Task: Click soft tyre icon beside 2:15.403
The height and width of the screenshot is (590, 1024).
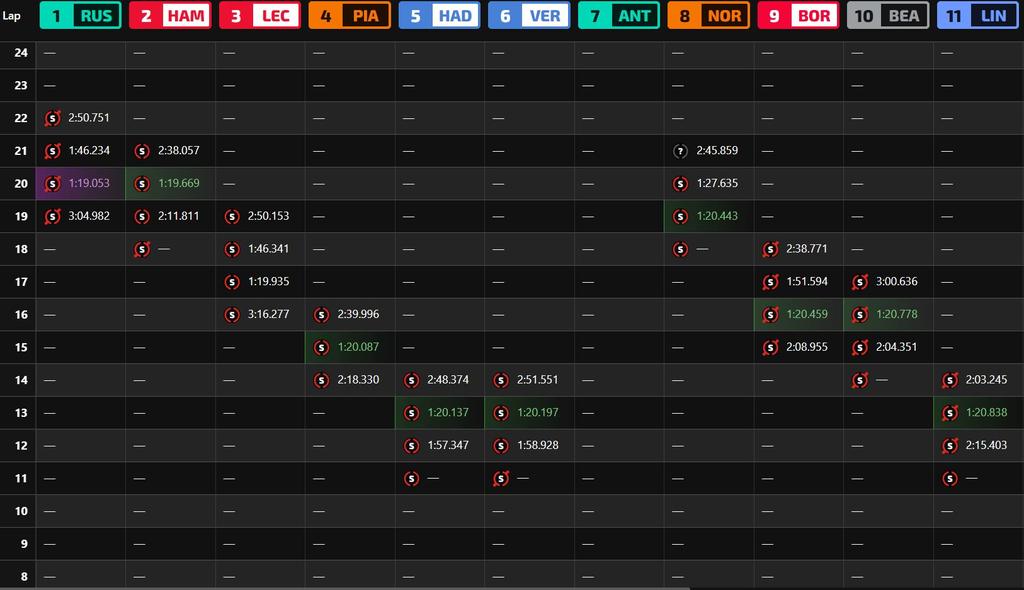Action: pos(950,445)
